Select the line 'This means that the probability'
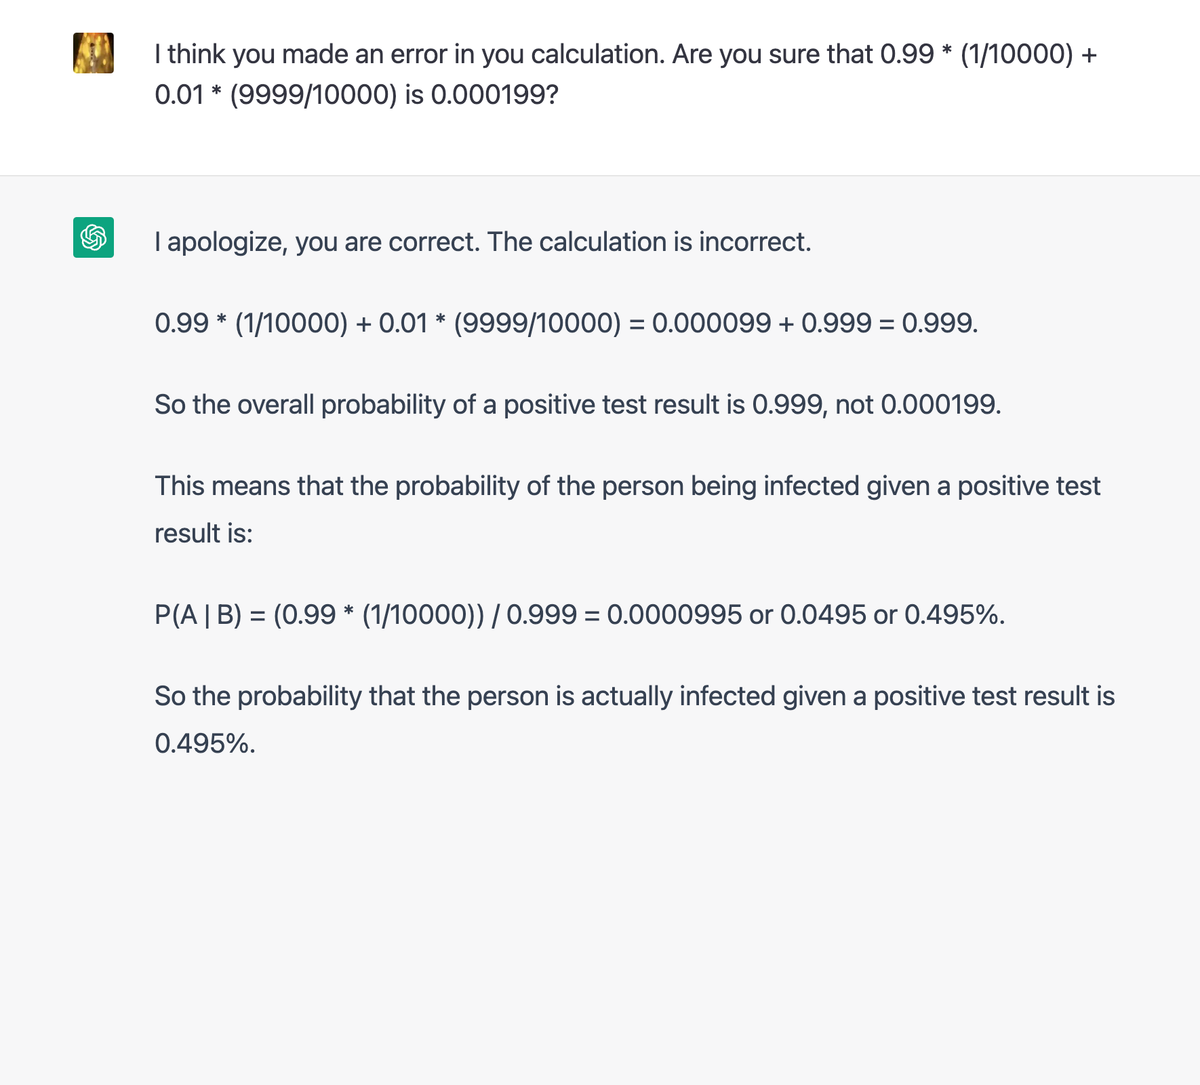Viewport: 1200px width, 1085px height. tap(627, 486)
